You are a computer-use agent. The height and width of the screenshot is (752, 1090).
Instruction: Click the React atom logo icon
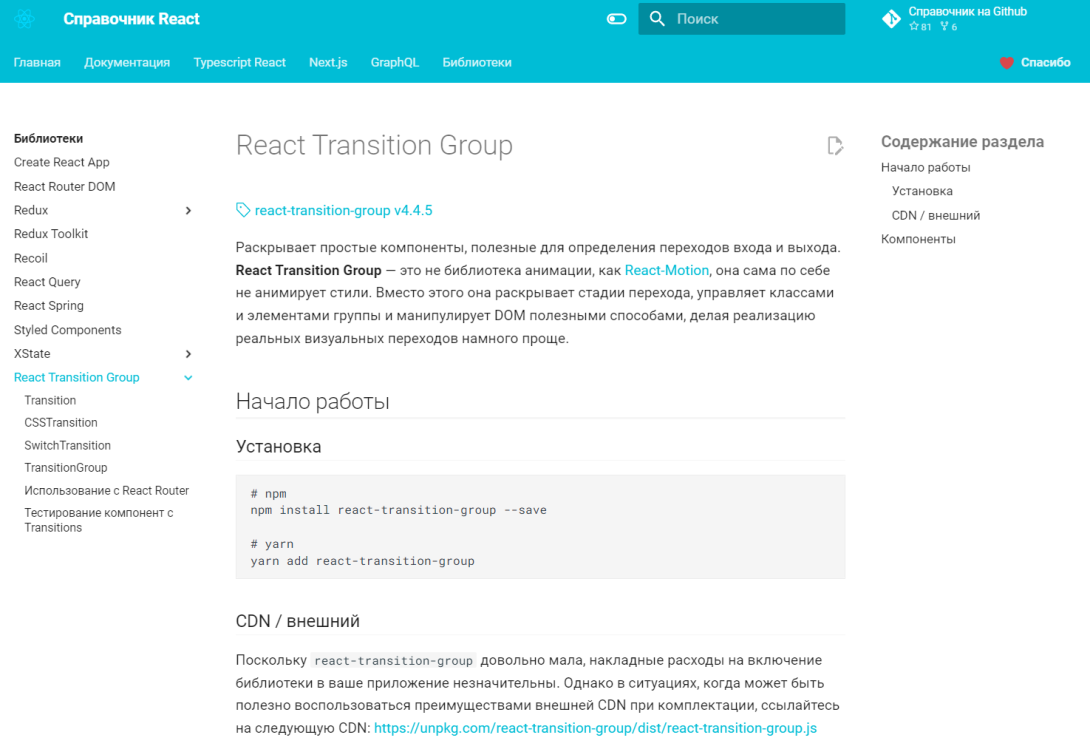click(x=24, y=19)
